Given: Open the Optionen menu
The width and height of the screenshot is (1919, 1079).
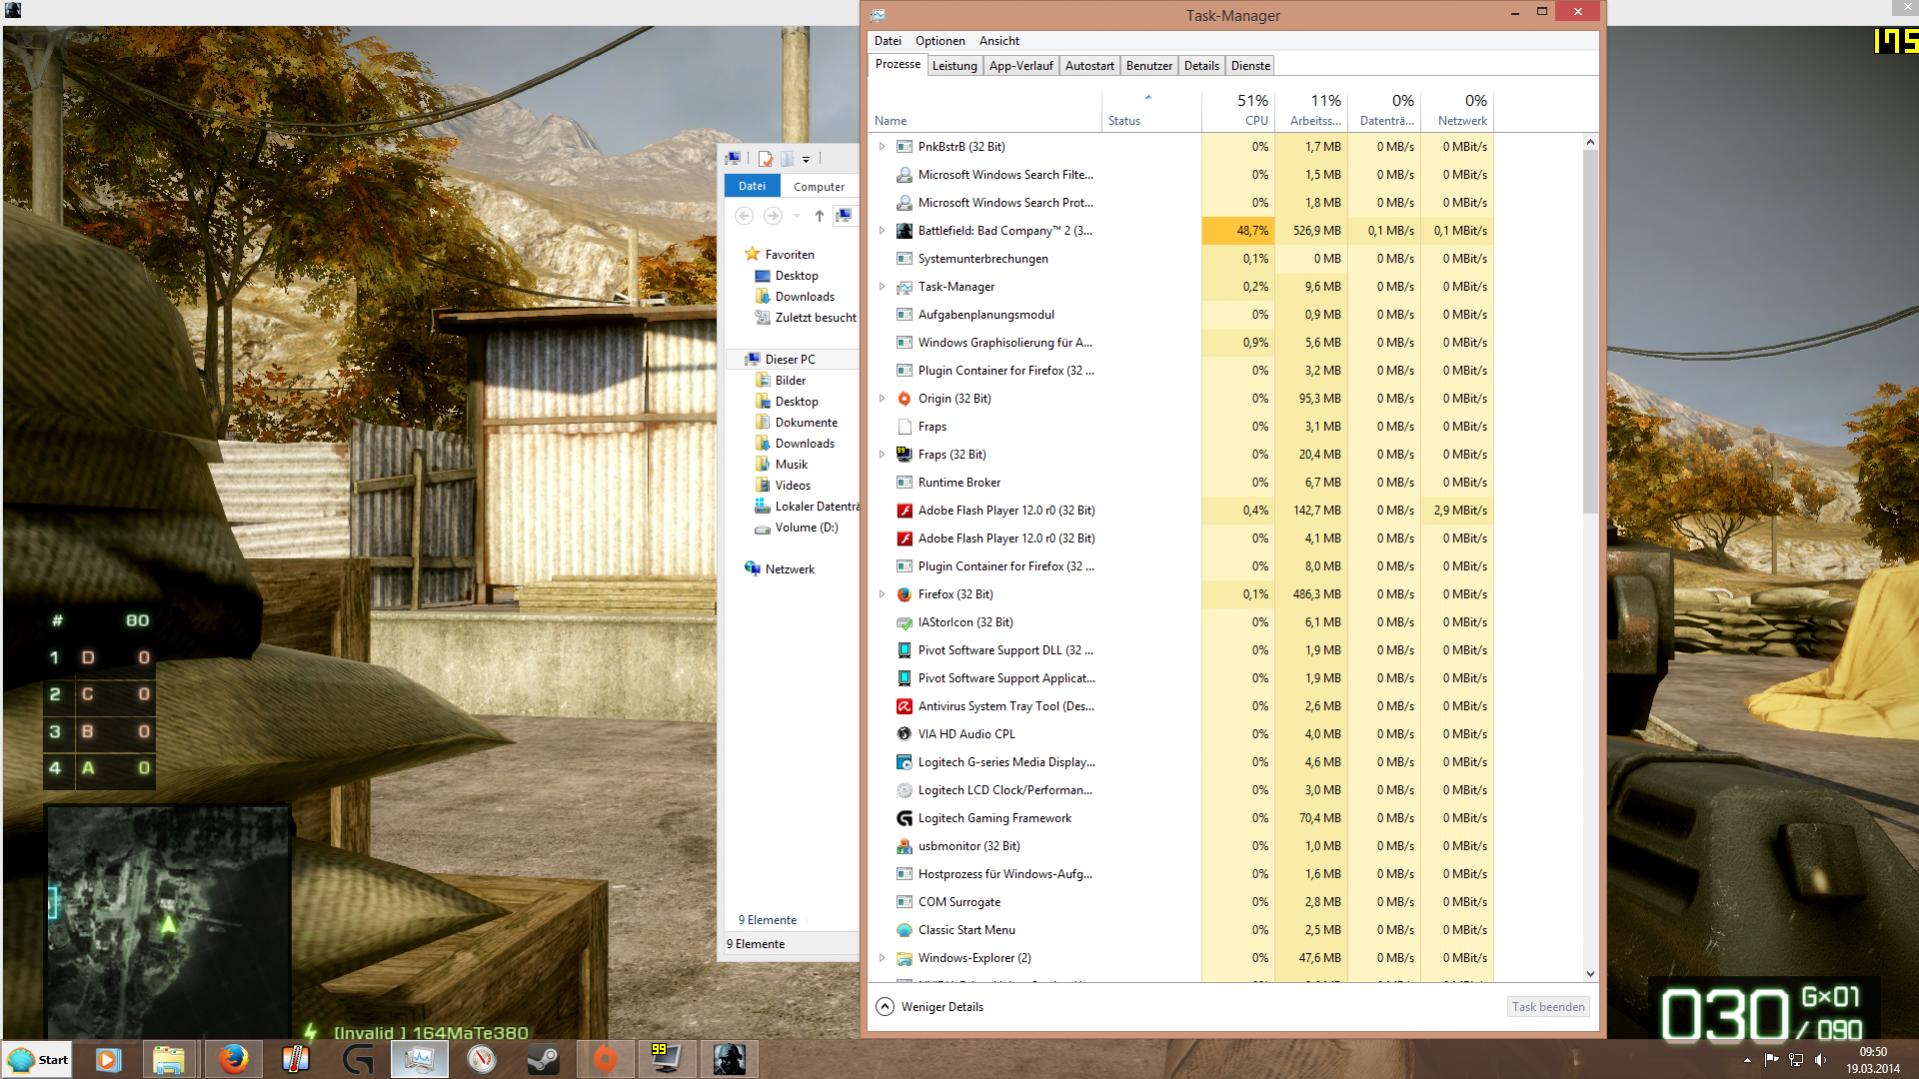Looking at the screenshot, I should click(x=940, y=41).
